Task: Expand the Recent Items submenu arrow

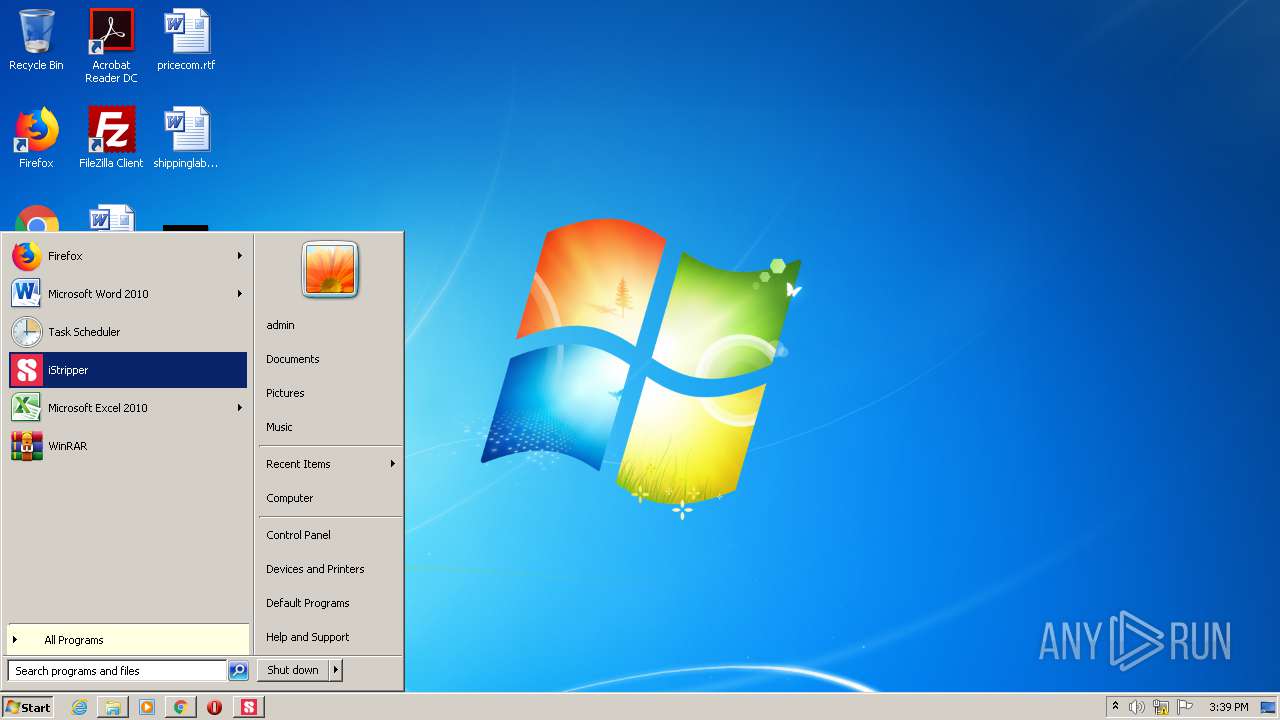Action: pos(392,464)
